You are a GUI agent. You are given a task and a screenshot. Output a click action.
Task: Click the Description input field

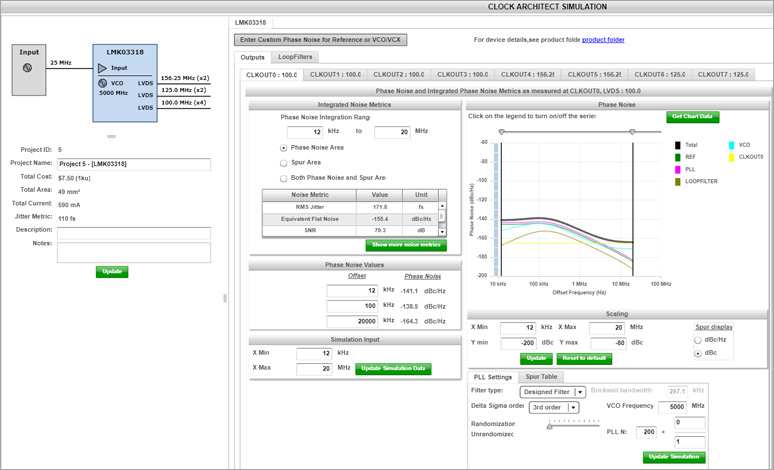(134, 233)
